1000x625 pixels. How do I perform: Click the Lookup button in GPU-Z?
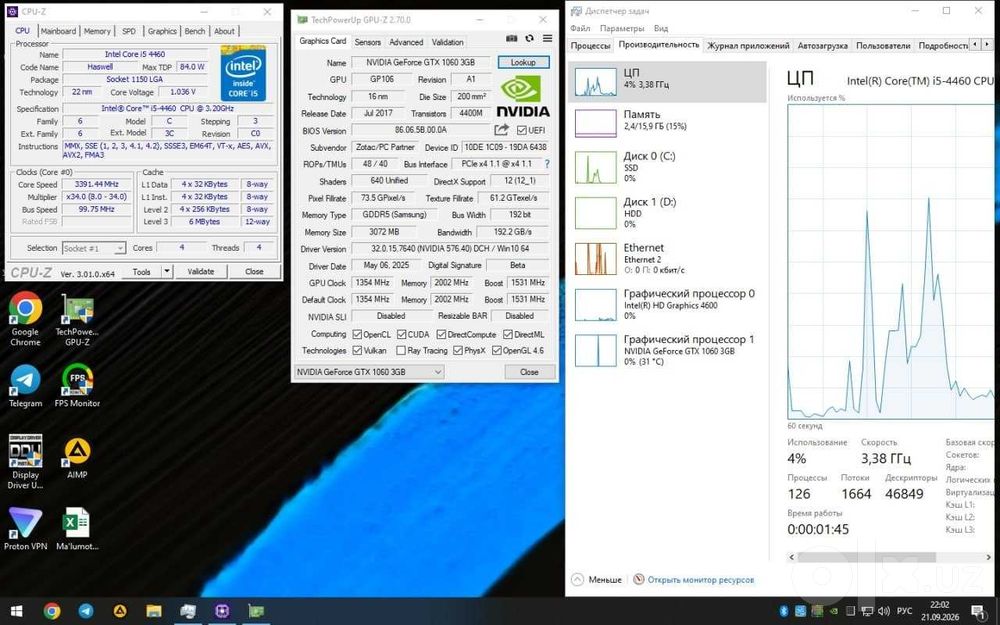pyautogui.click(x=523, y=62)
